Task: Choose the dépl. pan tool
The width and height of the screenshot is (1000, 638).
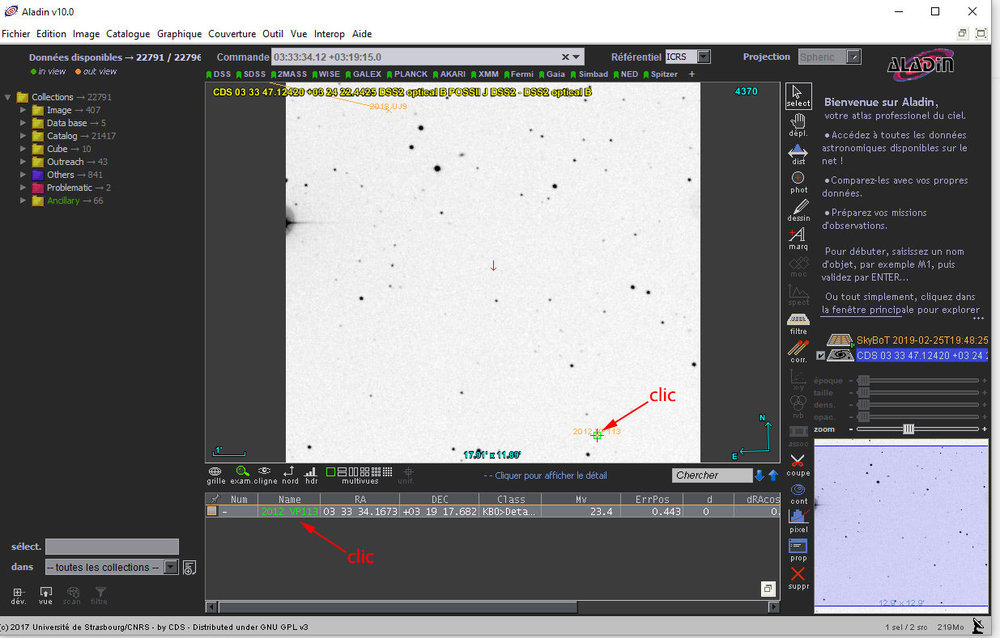Action: click(798, 125)
